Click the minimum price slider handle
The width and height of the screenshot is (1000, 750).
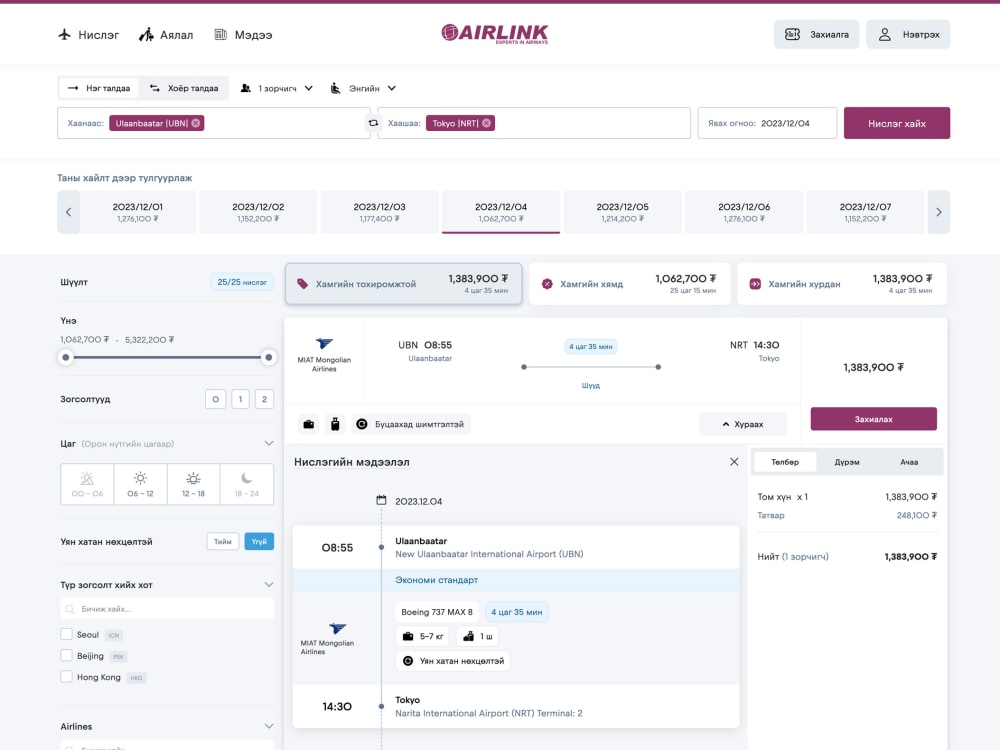pyautogui.click(x=66, y=357)
